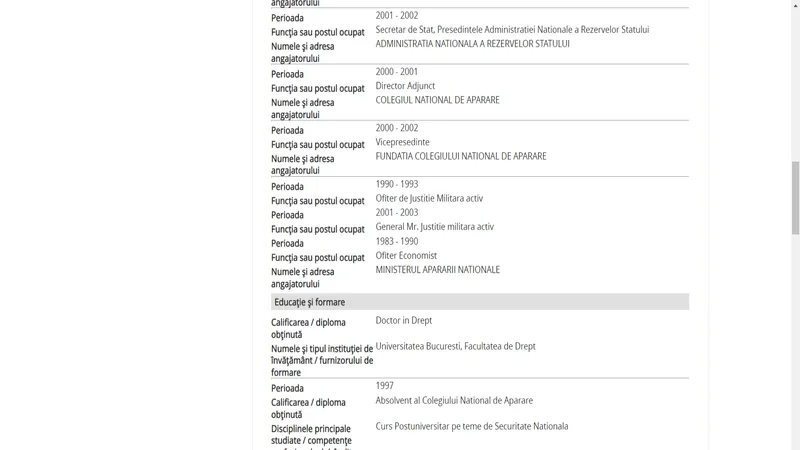Click 'Curs Postuniversitar pe teme de Securitate Nationala'
Viewport: 800px width, 450px height.
[471, 426]
